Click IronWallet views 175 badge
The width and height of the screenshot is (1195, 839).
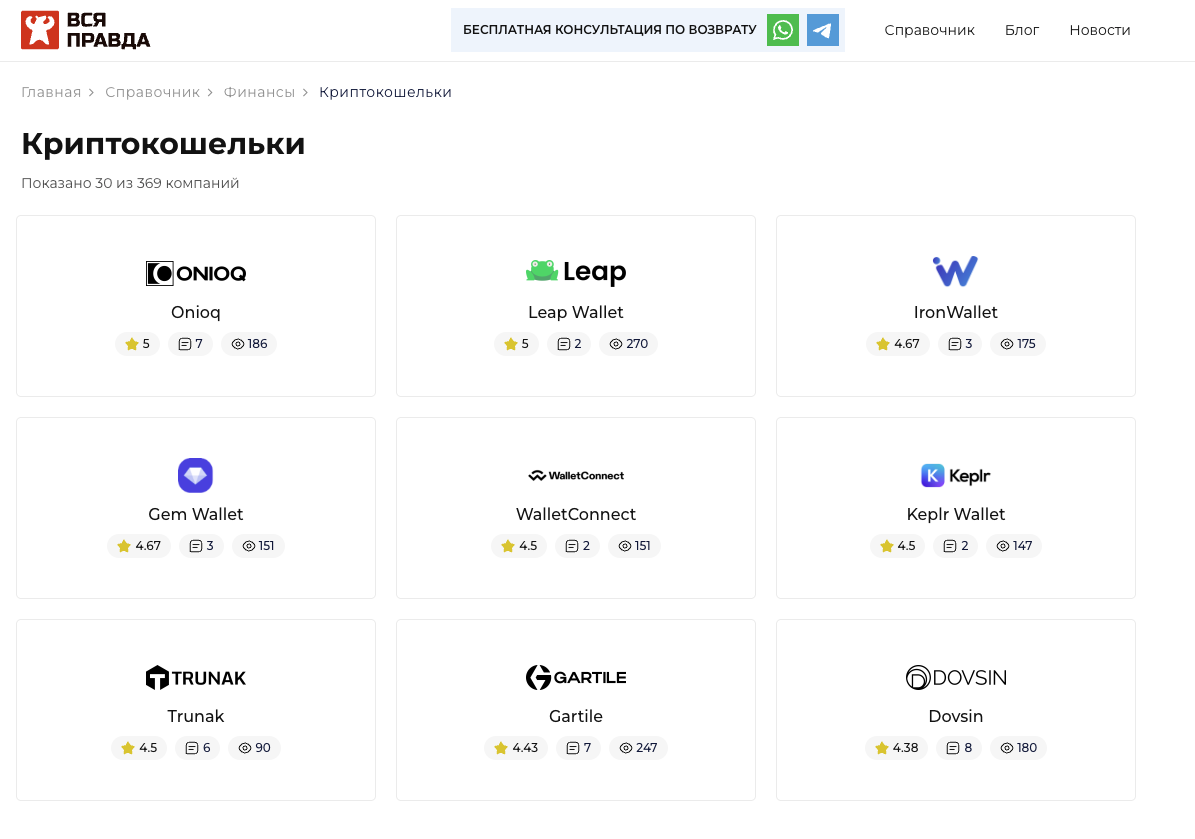tap(1018, 344)
